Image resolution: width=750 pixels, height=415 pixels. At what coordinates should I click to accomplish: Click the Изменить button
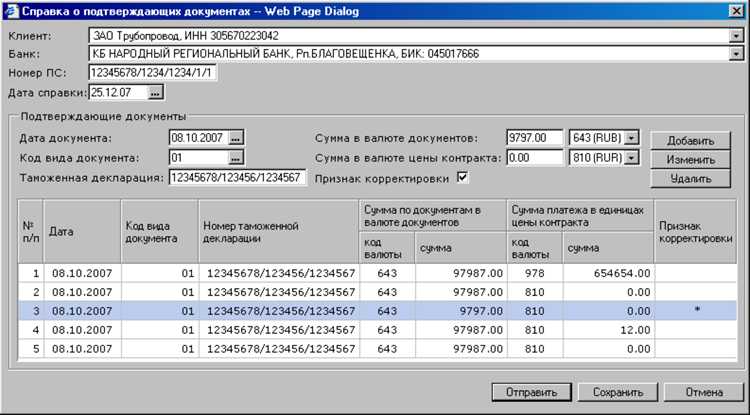click(x=690, y=160)
